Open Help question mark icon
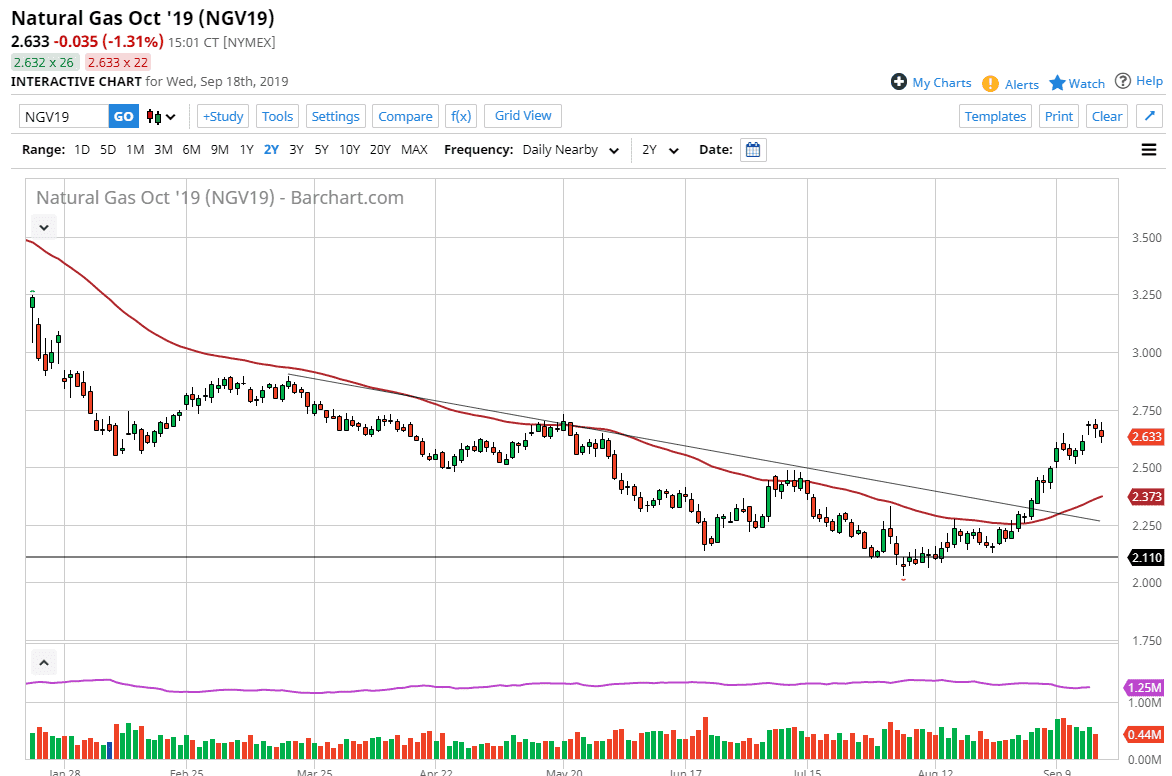1172x776 pixels. tap(1123, 81)
